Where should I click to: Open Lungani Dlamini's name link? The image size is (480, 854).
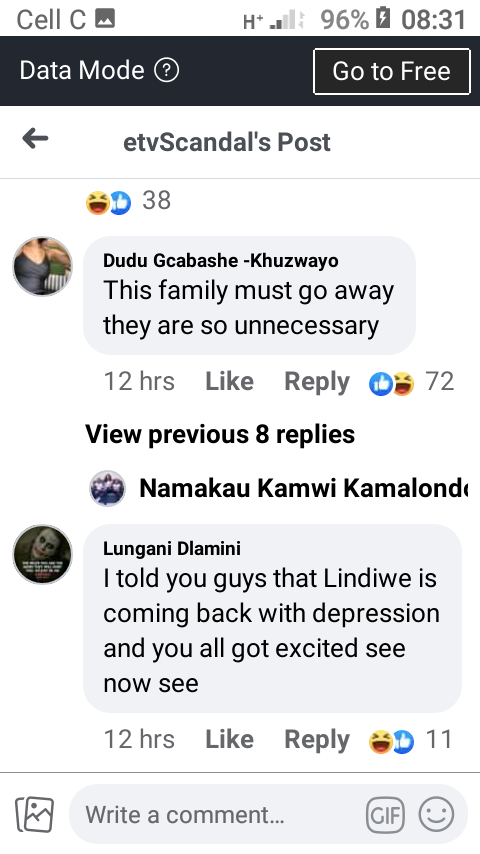(x=172, y=548)
